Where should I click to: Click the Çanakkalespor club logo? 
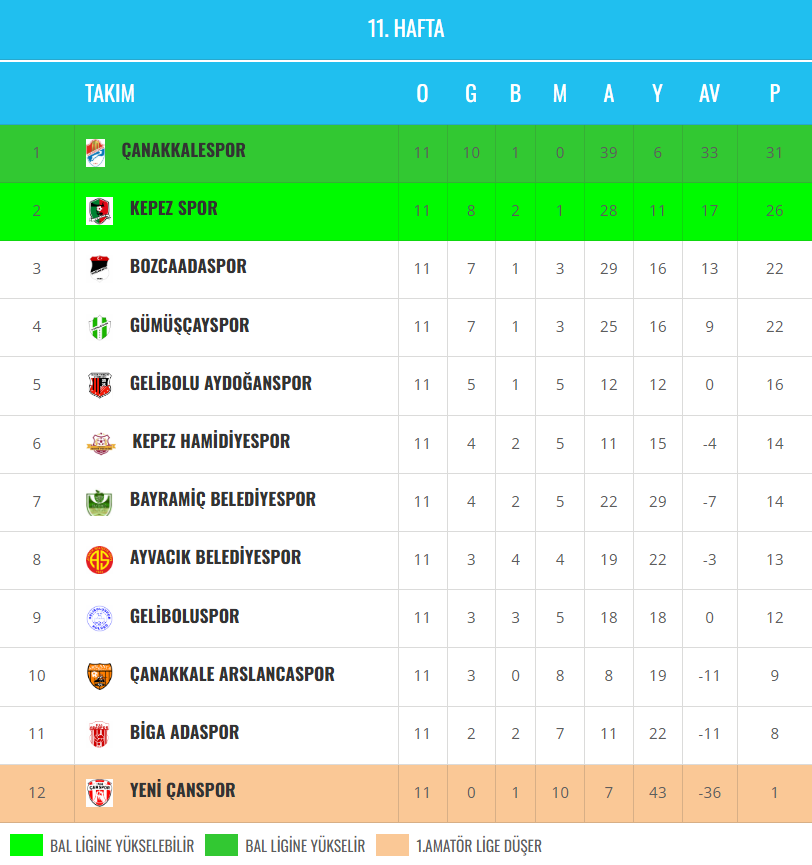coord(95,152)
